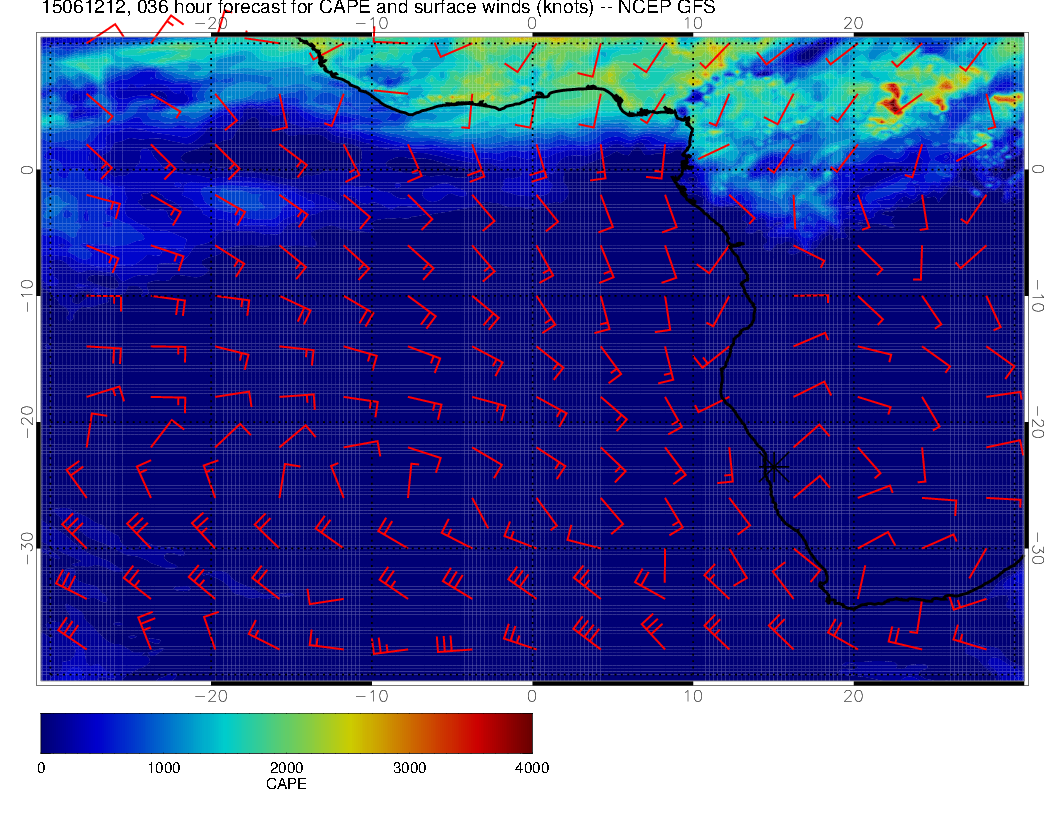This screenshot has width=1056, height=816.
Task: Click the 2000 tick label on the colorbar
Action: pos(286,768)
